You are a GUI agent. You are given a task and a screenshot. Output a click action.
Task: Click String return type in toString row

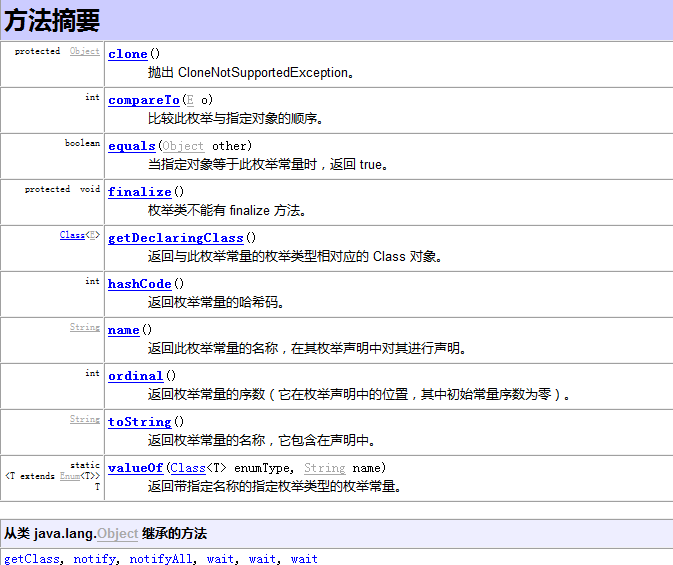[x=85, y=419]
